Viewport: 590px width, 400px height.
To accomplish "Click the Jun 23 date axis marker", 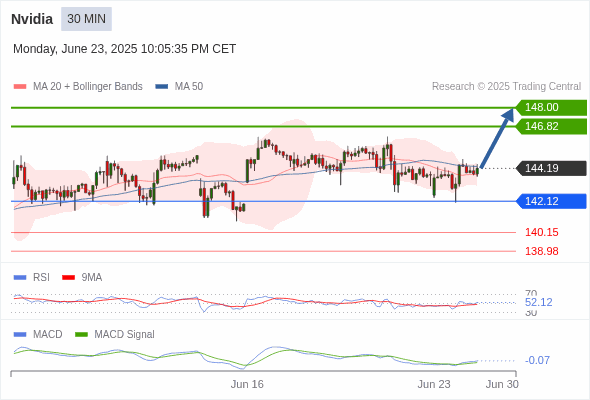I will (x=433, y=384).
